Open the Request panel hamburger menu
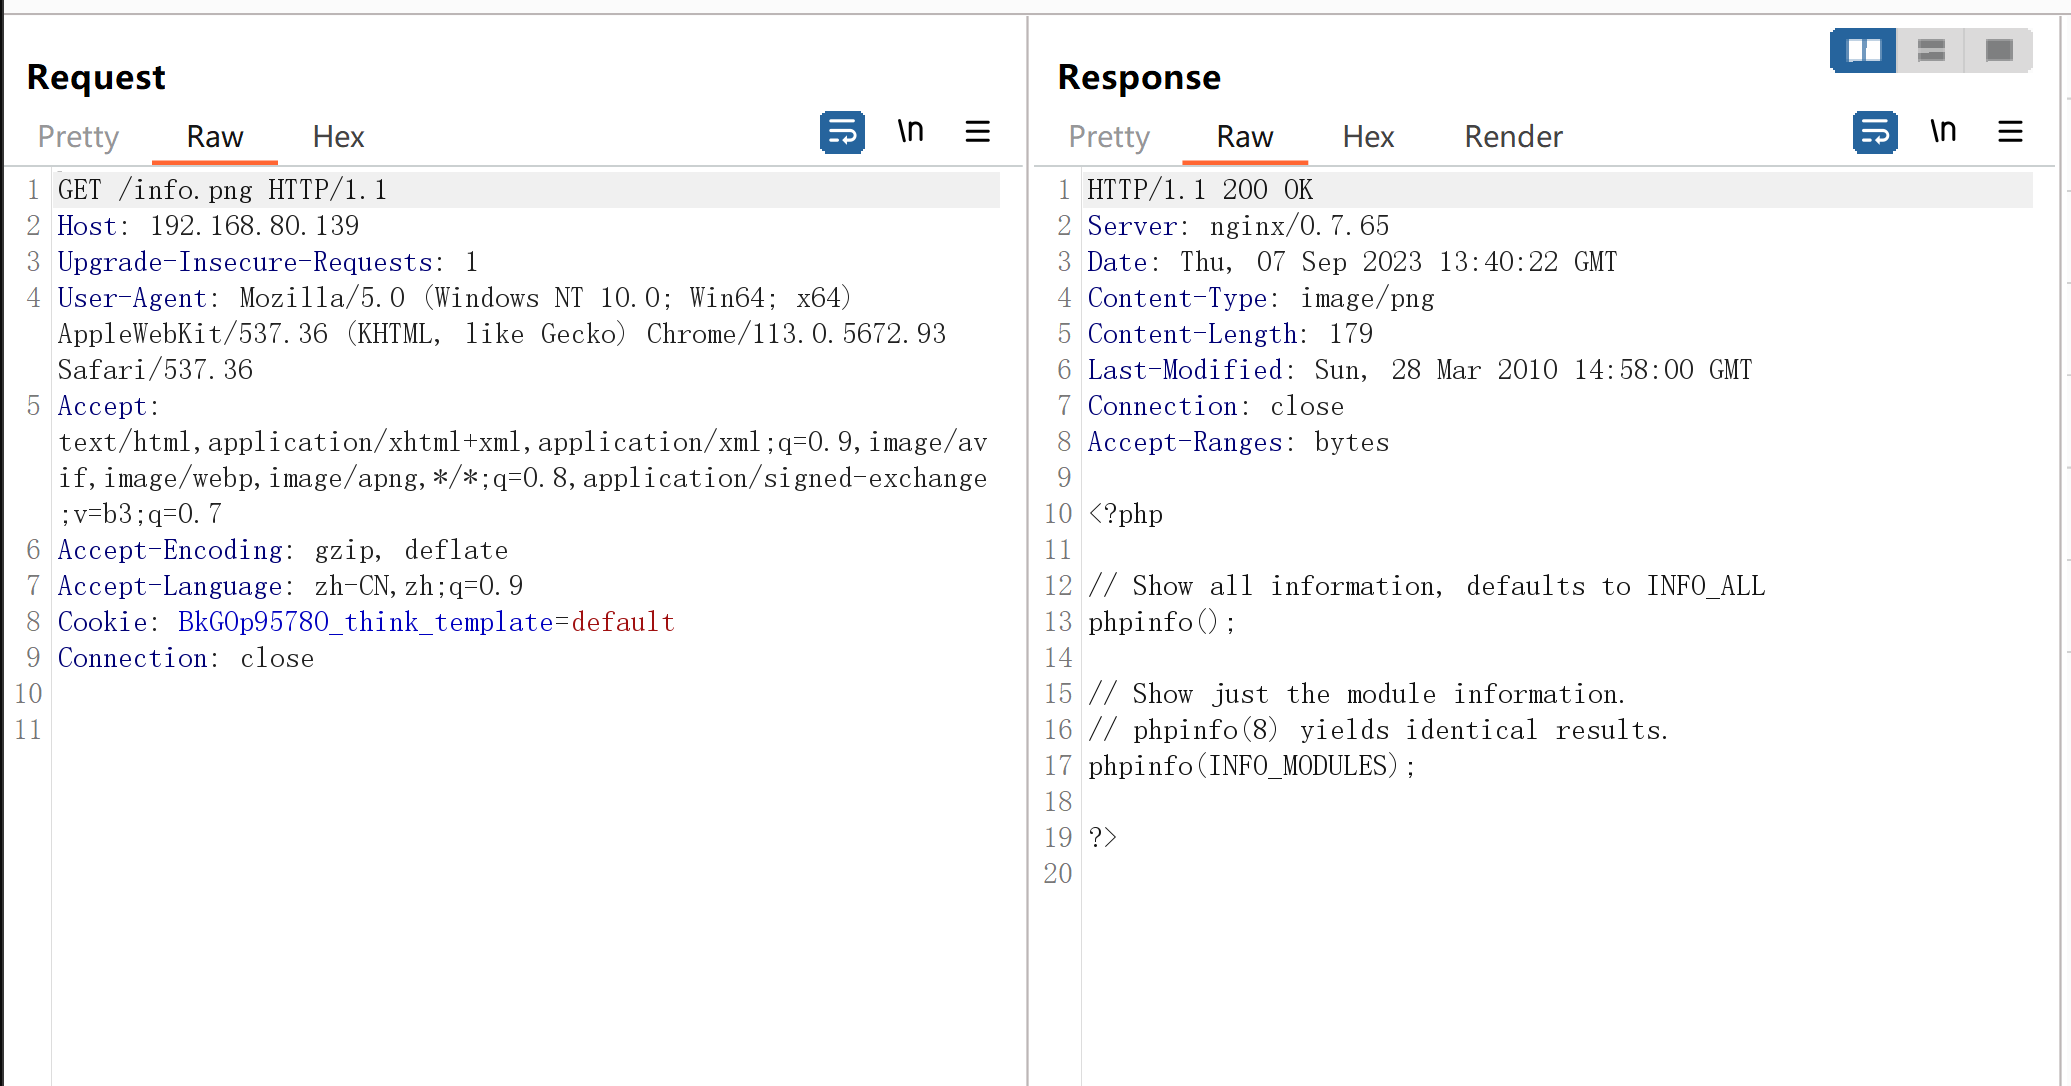Viewport: 2071px width, 1086px height. click(977, 132)
